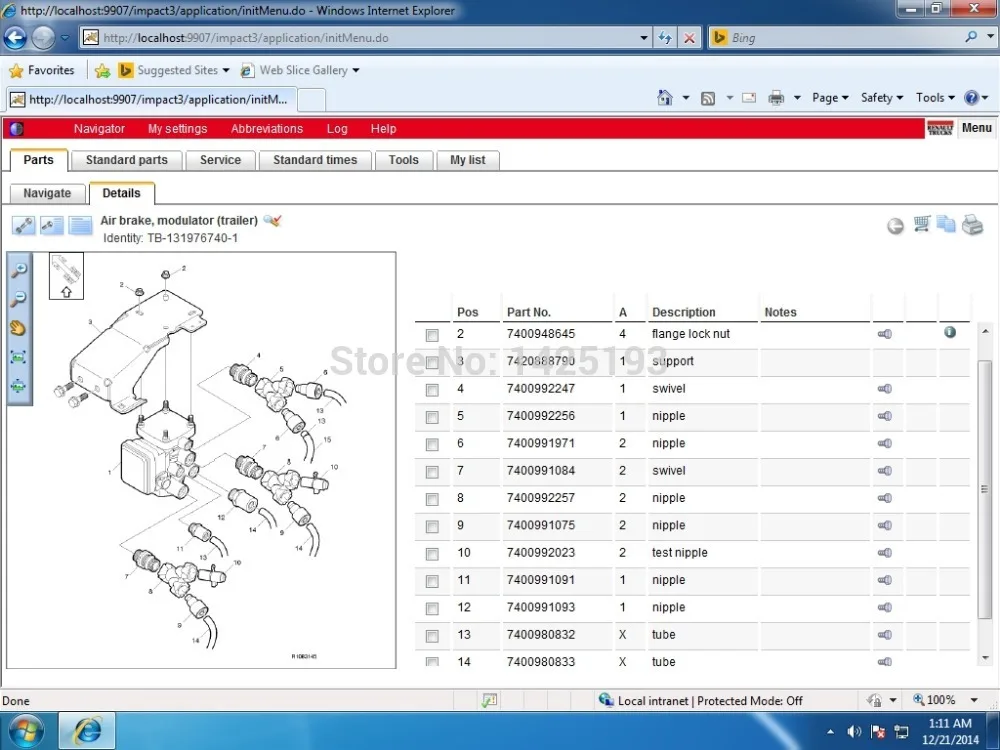Select the checkbox for Pos 13 tube
The width and height of the screenshot is (1000, 750).
(431, 635)
